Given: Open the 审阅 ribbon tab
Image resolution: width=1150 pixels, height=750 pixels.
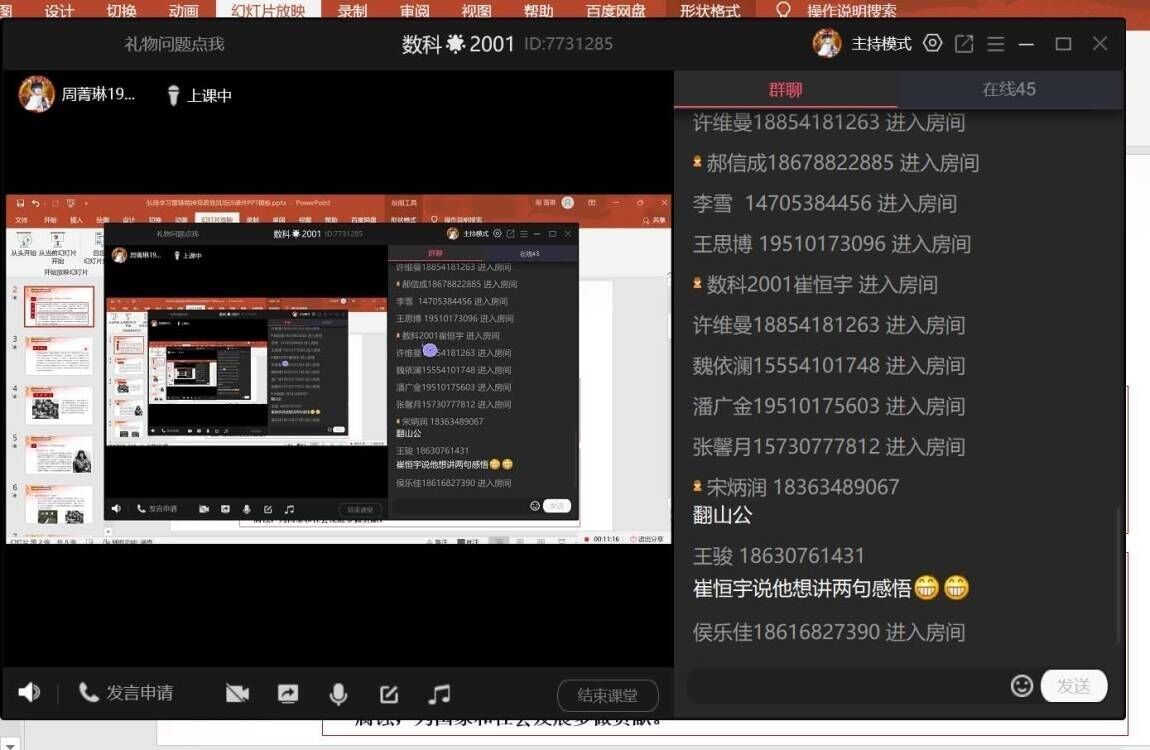Looking at the screenshot, I should (415, 11).
